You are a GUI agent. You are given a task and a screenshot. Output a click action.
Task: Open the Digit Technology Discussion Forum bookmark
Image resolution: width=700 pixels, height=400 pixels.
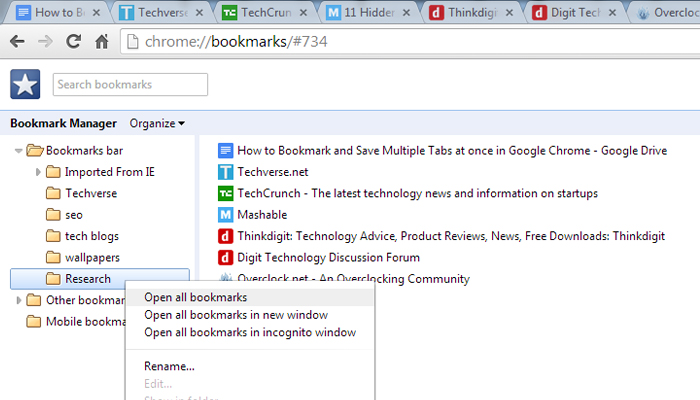click(x=329, y=258)
